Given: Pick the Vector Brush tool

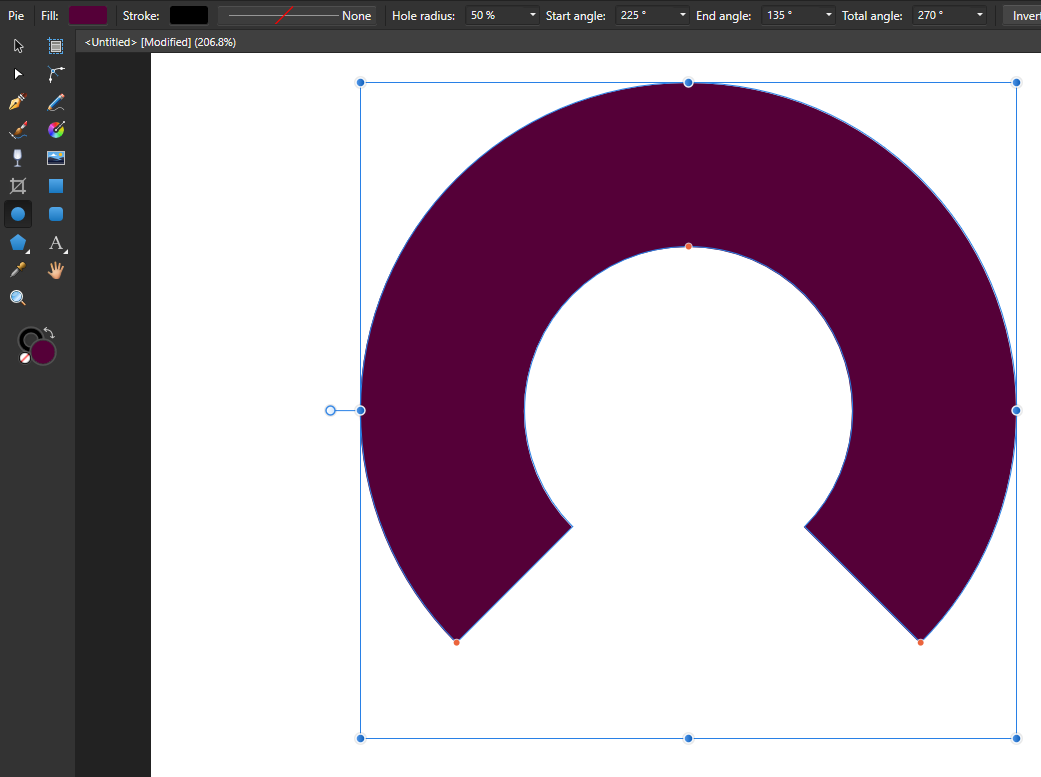Looking at the screenshot, I should pos(17,130).
